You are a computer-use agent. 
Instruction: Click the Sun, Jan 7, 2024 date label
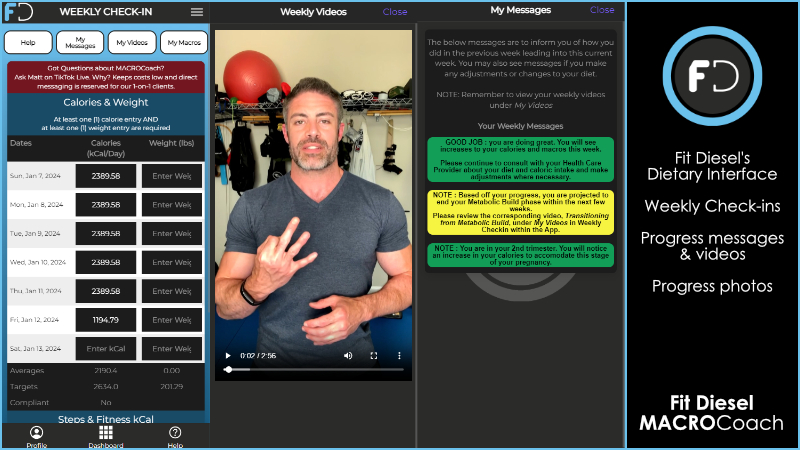click(x=35, y=176)
